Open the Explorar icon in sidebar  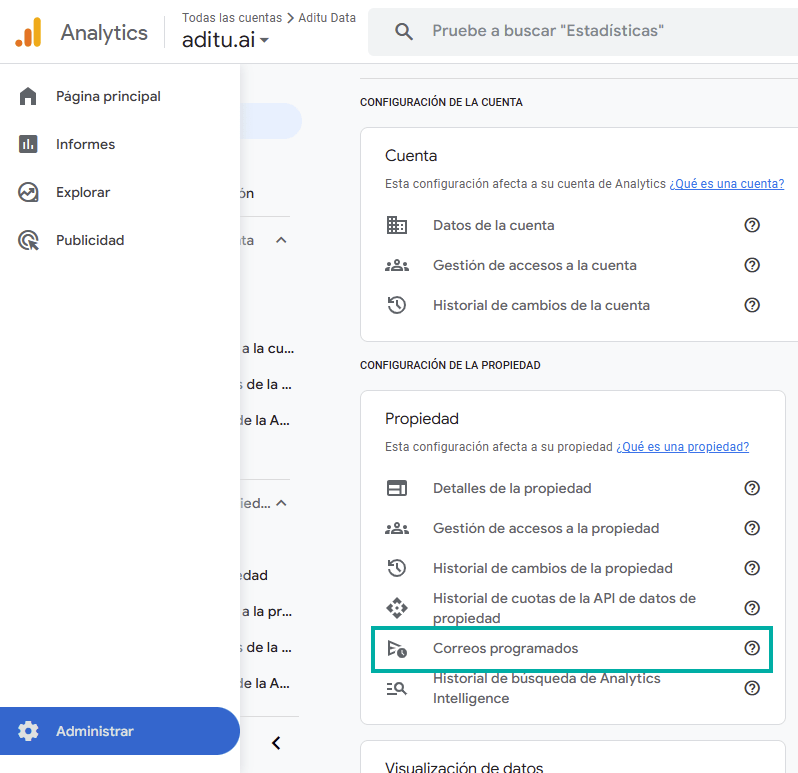pyautogui.click(x=28, y=192)
